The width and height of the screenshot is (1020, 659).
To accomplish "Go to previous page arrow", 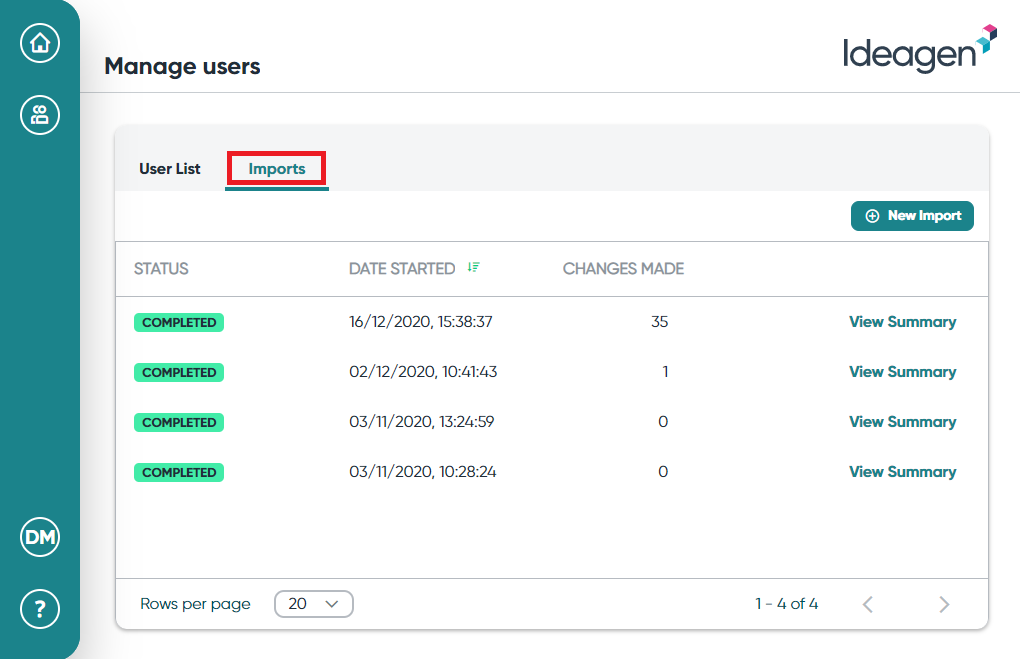I will tap(868, 604).
